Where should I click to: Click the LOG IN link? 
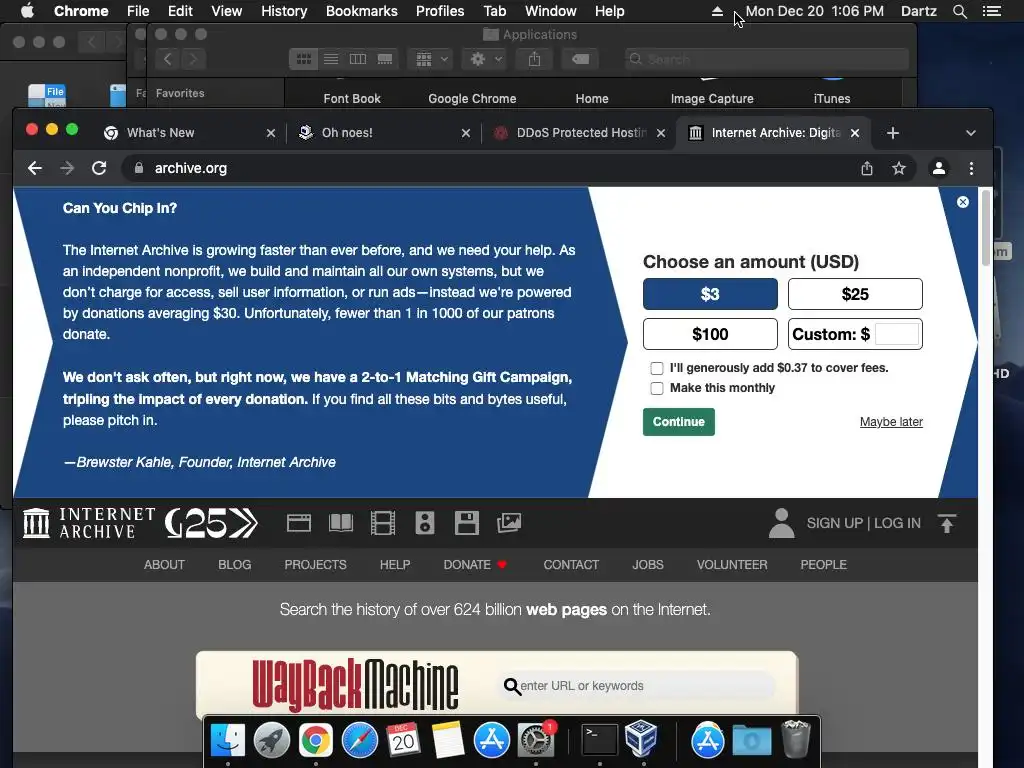click(x=897, y=523)
